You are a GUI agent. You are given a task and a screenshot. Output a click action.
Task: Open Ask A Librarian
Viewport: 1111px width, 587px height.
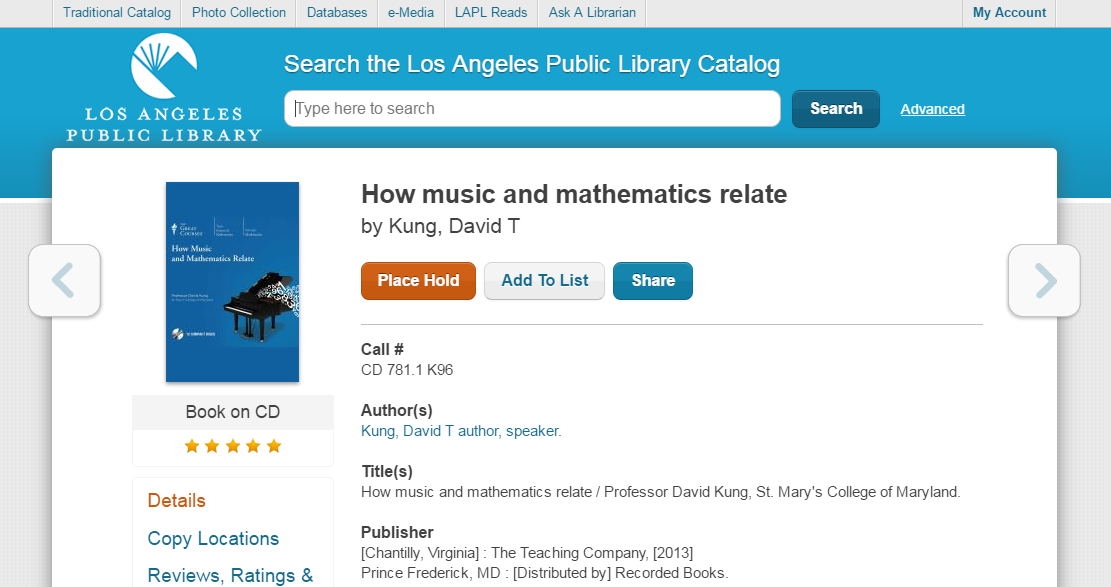592,13
